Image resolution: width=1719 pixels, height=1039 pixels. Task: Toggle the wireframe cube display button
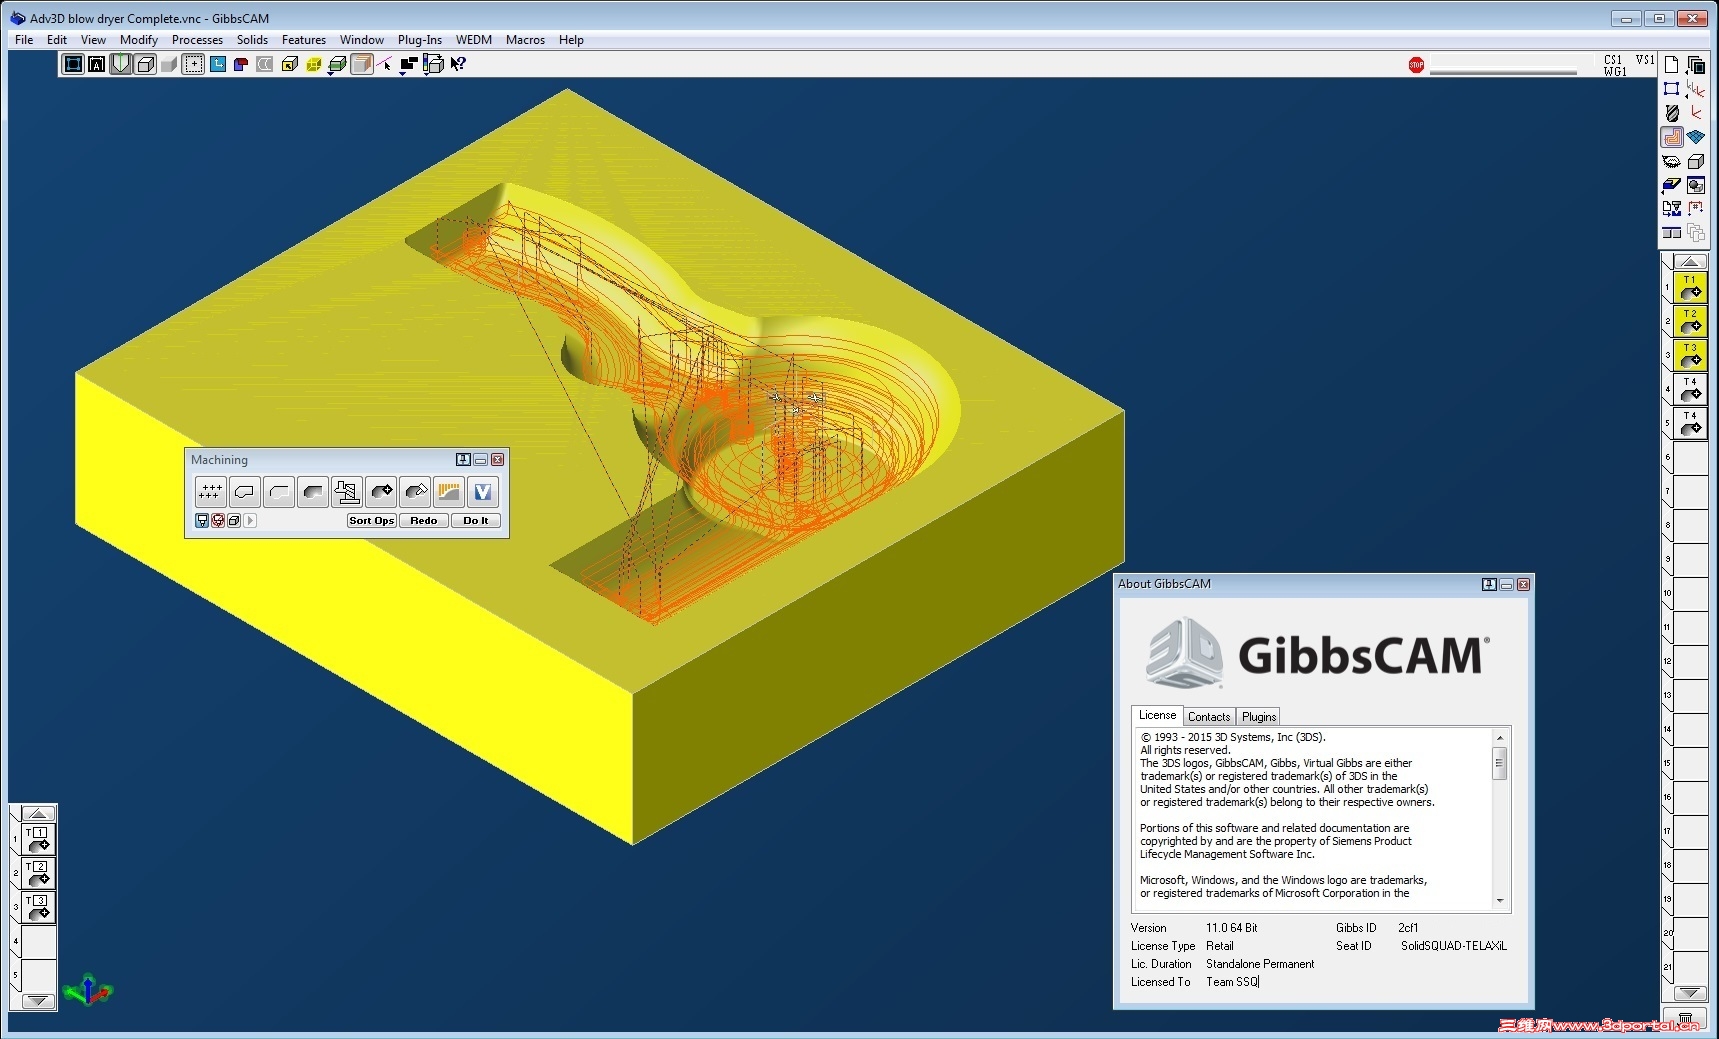pyautogui.click(x=145, y=64)
